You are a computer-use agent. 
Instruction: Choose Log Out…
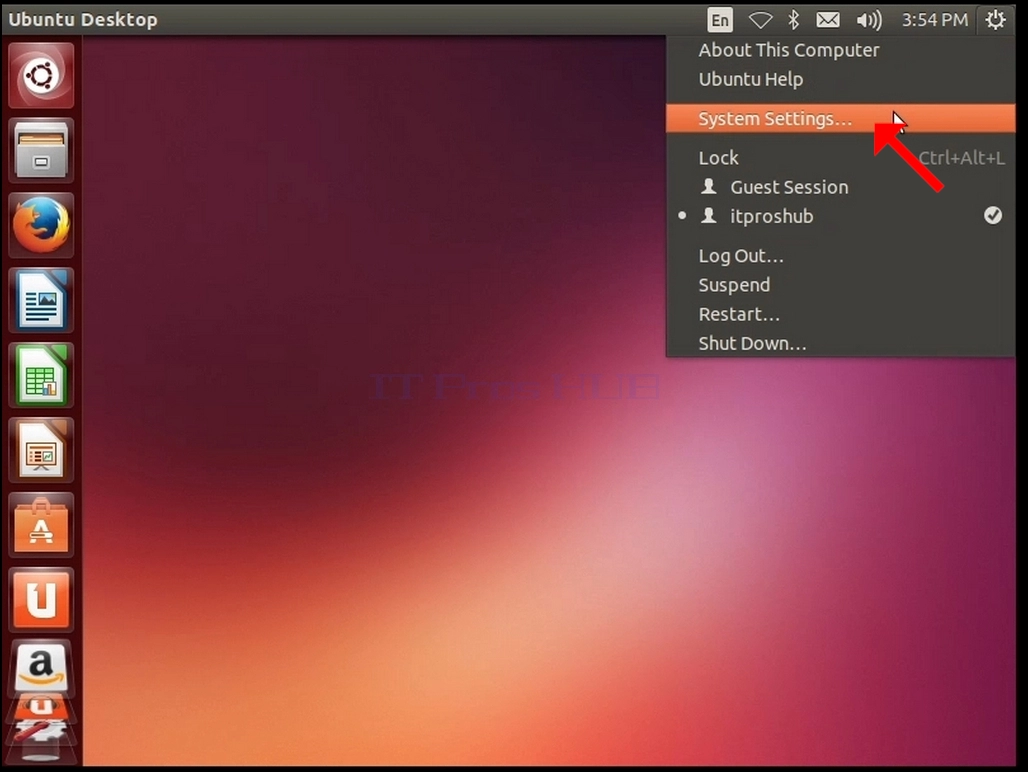tap(840, 256)
